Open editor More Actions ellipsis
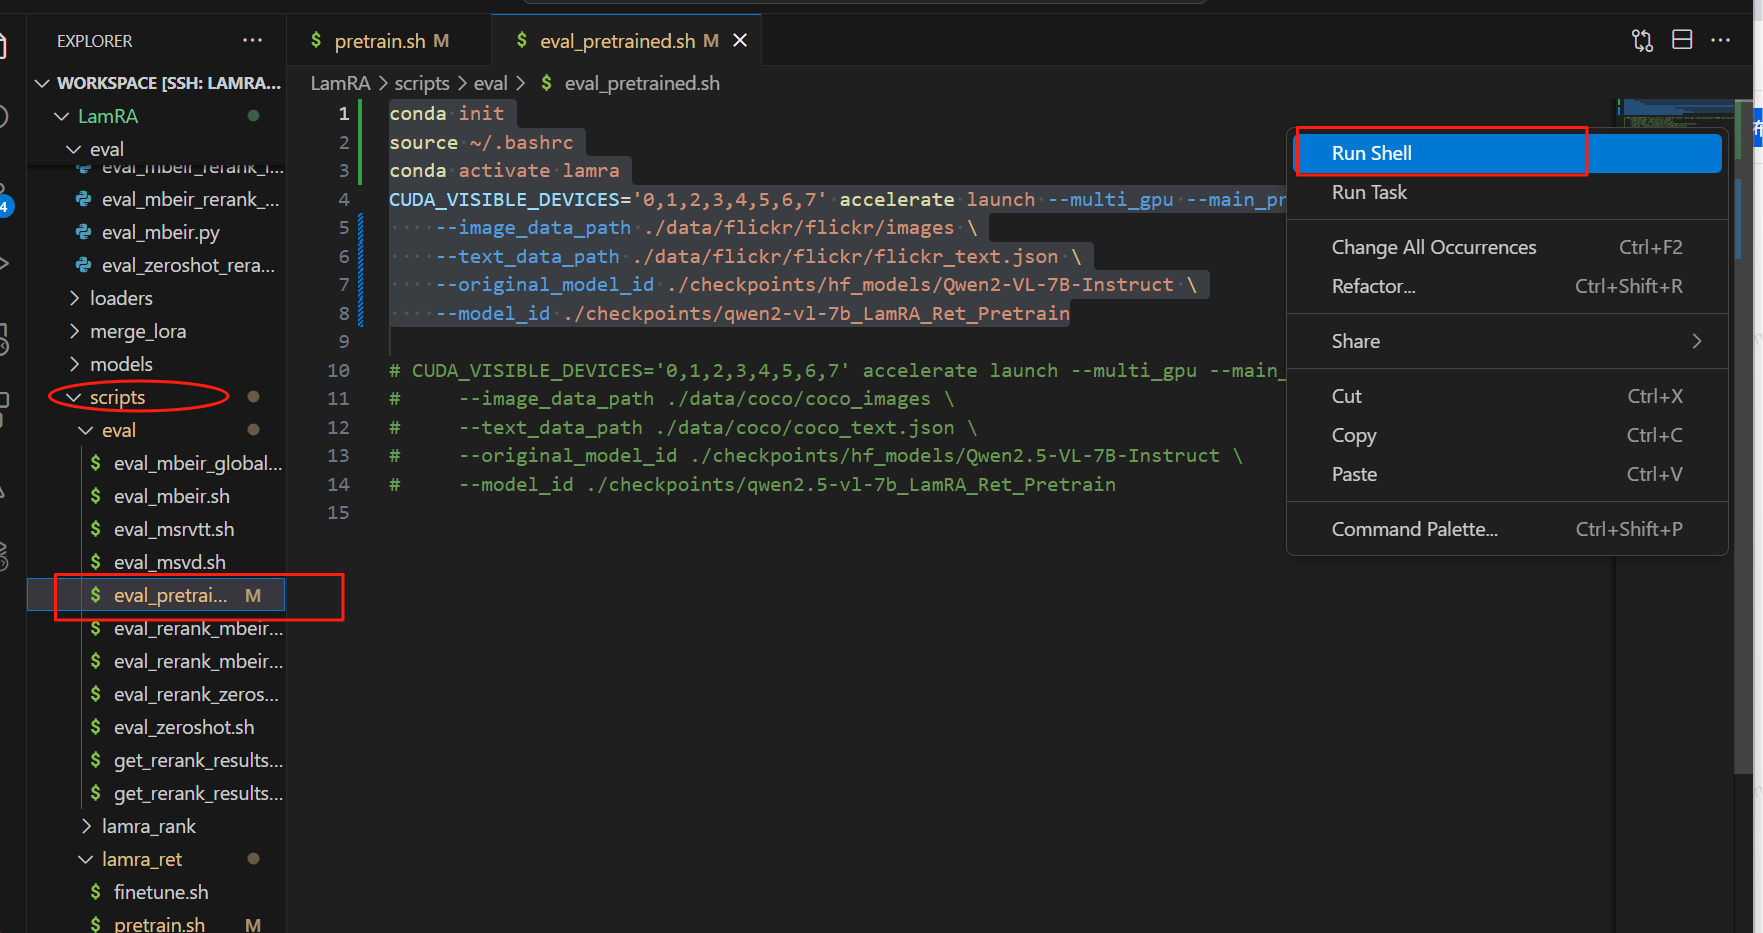This screenshot has width=1763, height=933. click(1720, 40)
